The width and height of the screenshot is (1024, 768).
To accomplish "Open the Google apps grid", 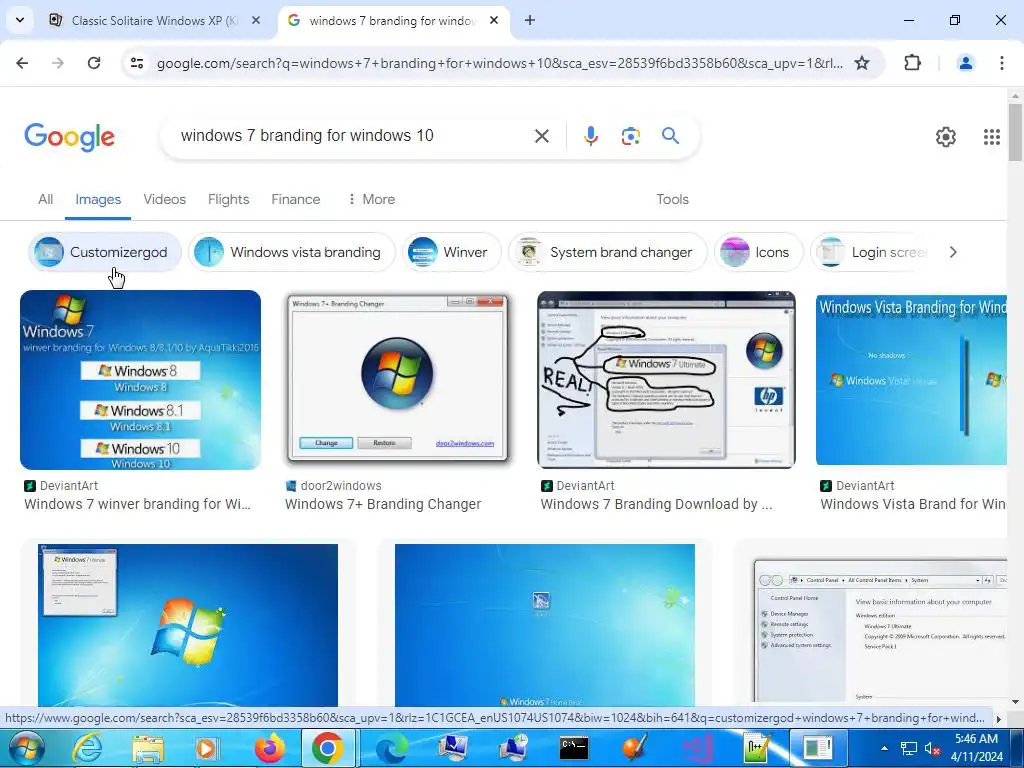I will [x=991, y=136].
